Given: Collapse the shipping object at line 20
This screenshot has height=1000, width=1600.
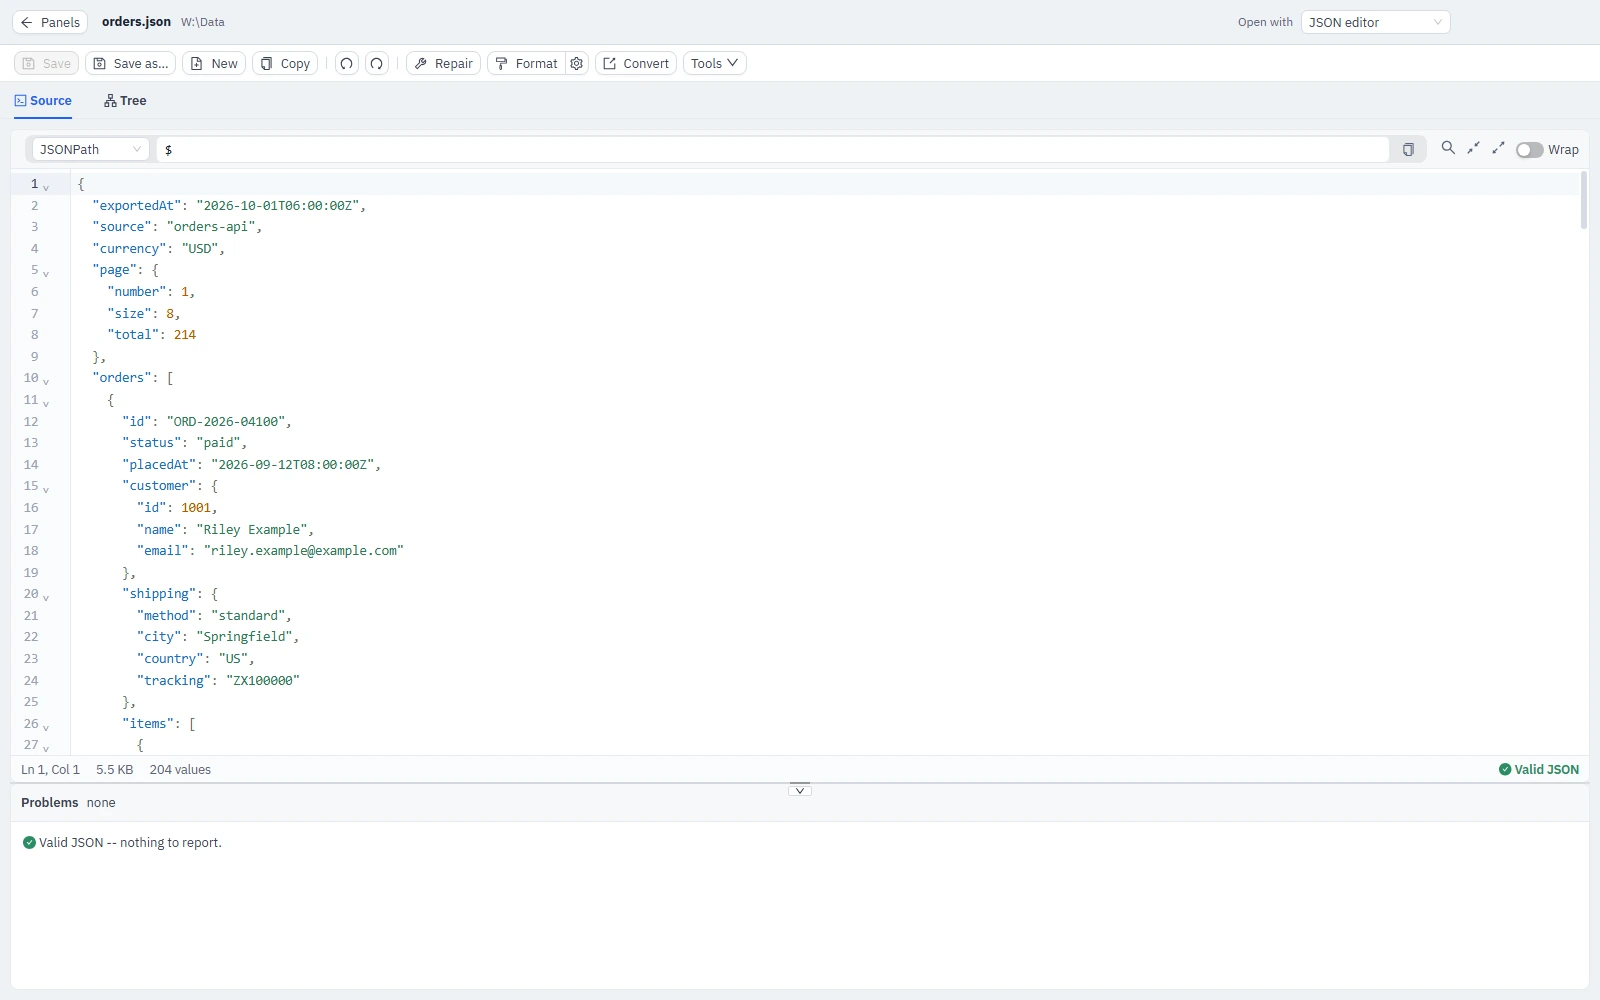Looking at the screenshot, I should coord(46,596).
